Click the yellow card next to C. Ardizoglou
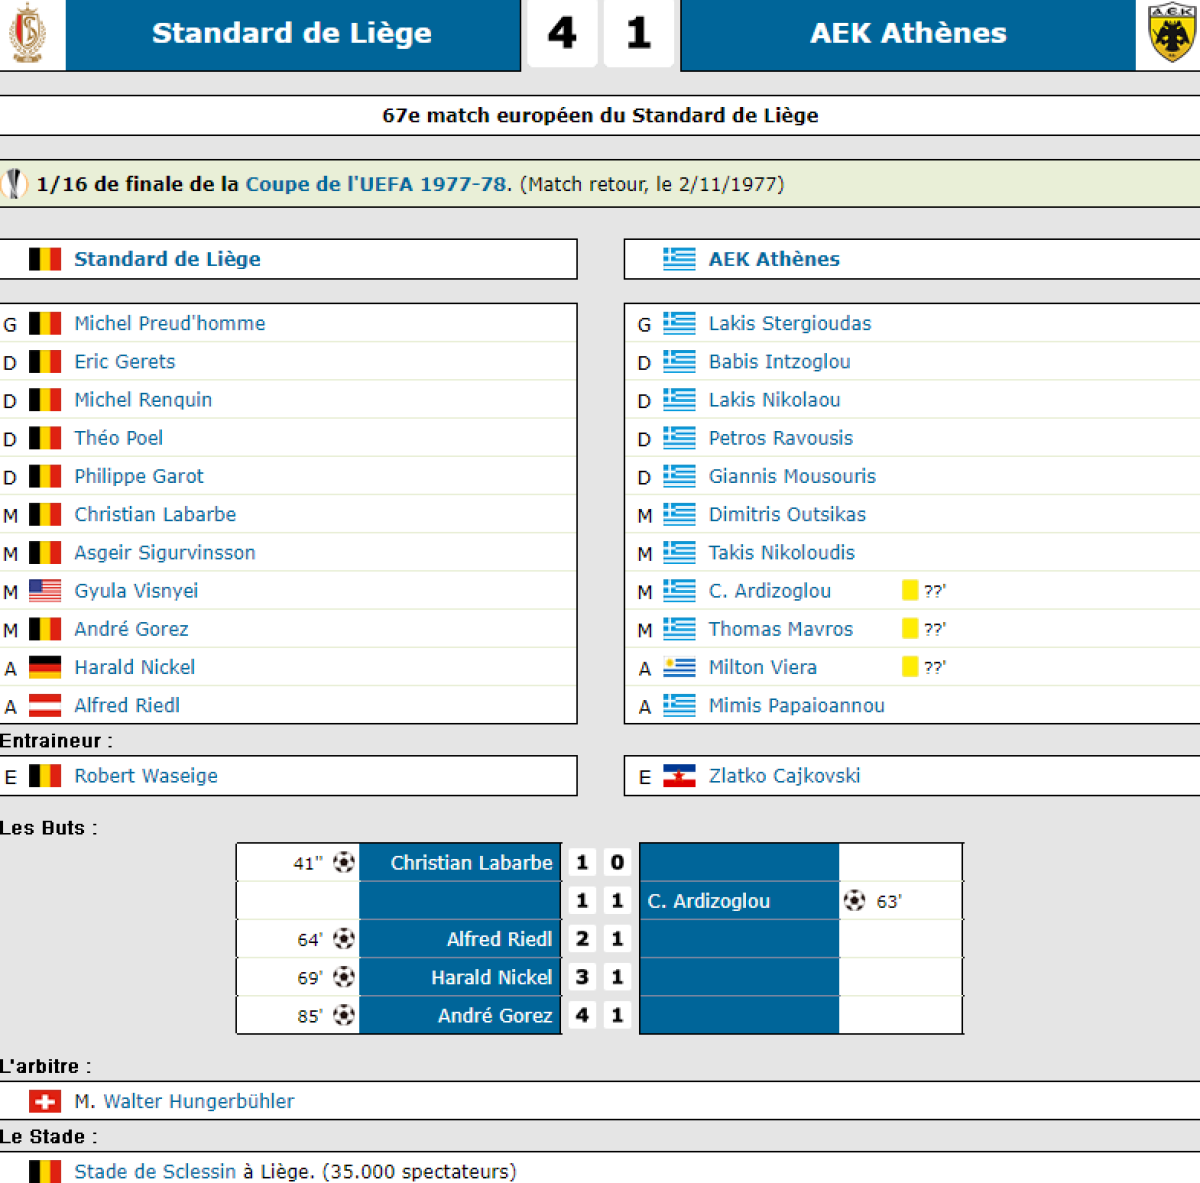The image size is (1200, 1183). 910,590
